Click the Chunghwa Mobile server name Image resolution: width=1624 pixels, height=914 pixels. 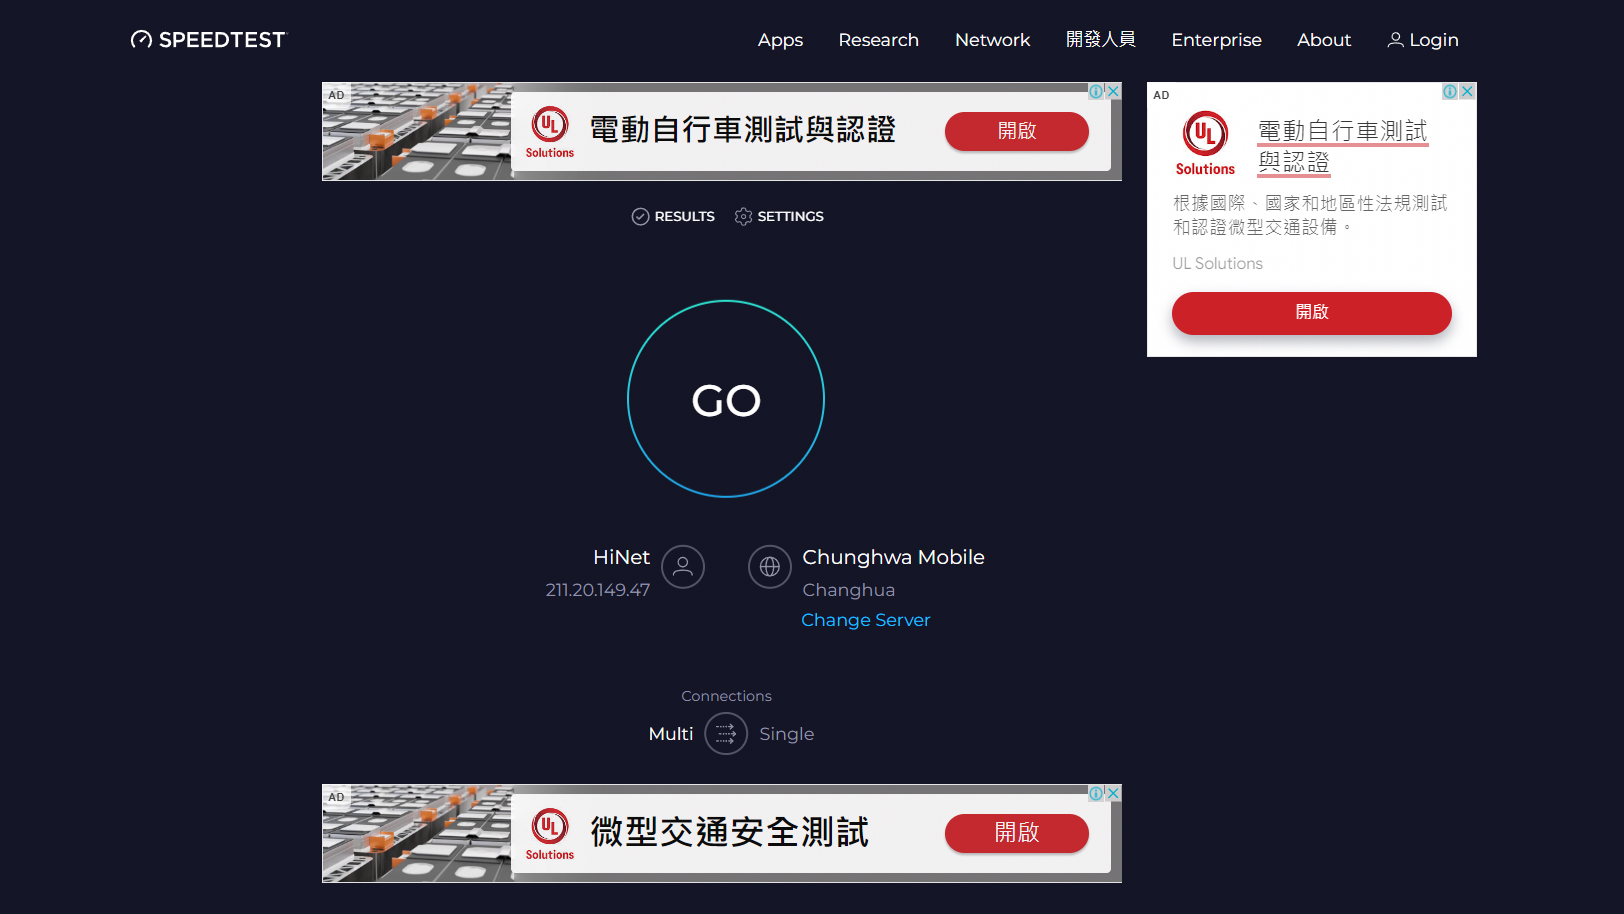pos(893,557)
